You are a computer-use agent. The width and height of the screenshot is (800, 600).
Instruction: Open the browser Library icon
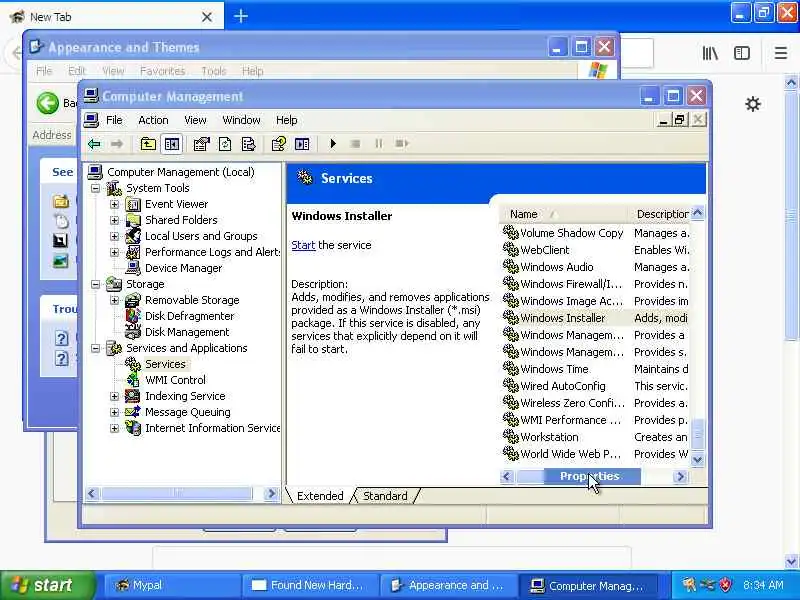coord(710,53)
